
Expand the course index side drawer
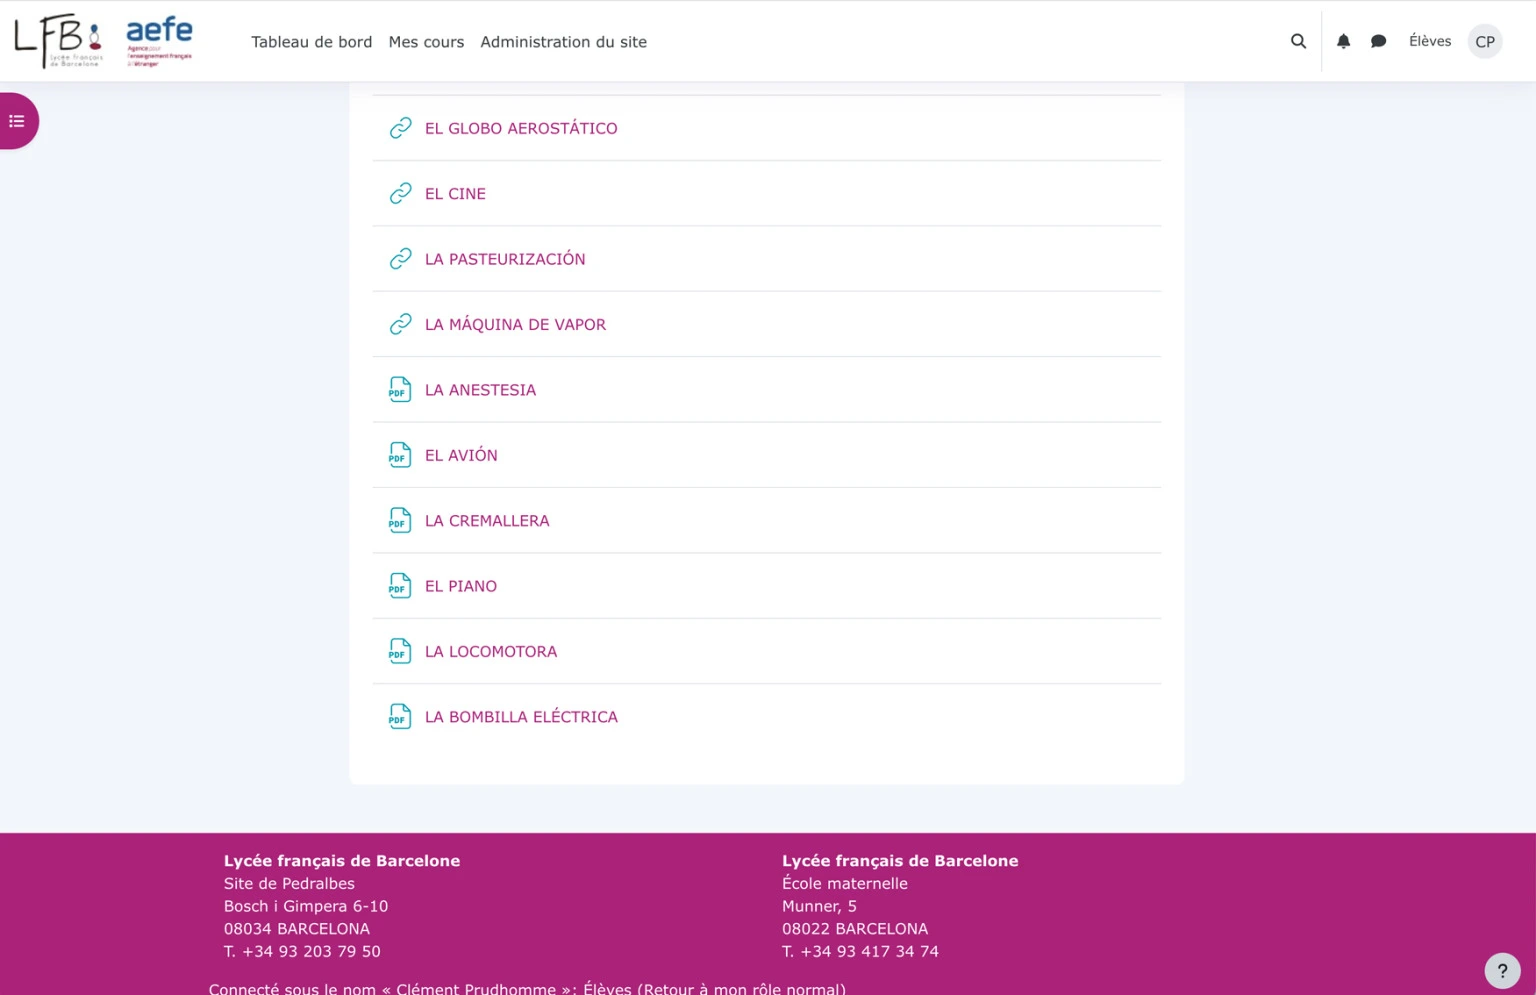15,120
